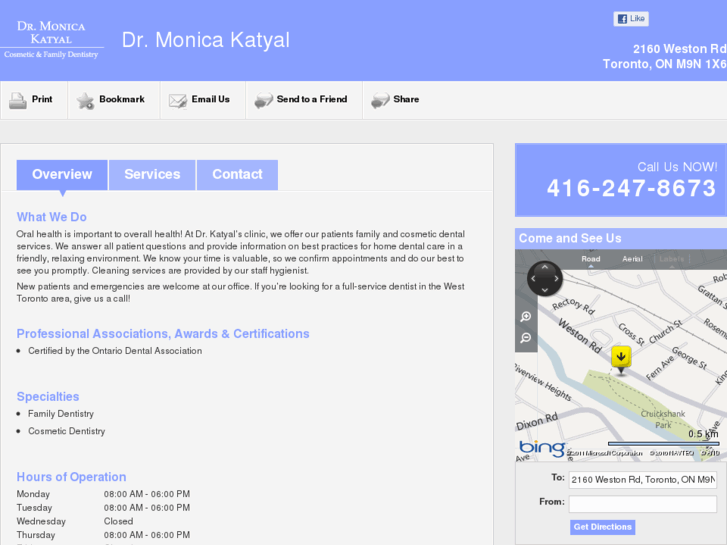Image resolution: width=727 pixels, height=545 pixels.
Task: Click the Email Us link
Action: click(x=210, y=99)
